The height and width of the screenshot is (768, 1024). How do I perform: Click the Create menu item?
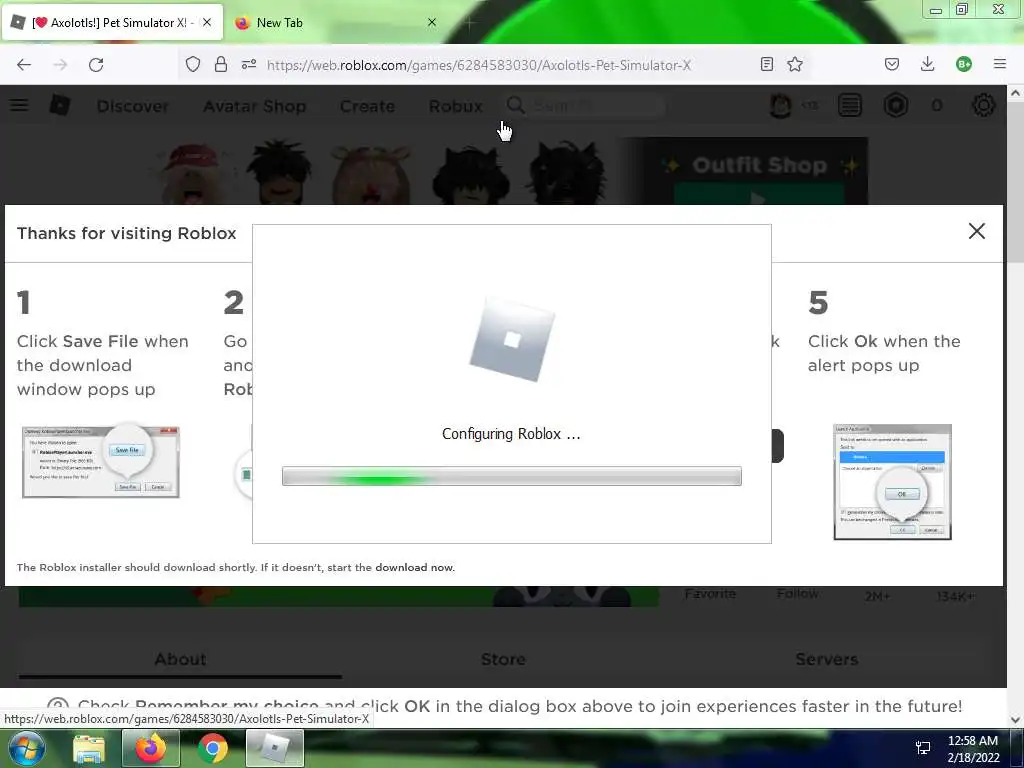[x=367, y=106]
